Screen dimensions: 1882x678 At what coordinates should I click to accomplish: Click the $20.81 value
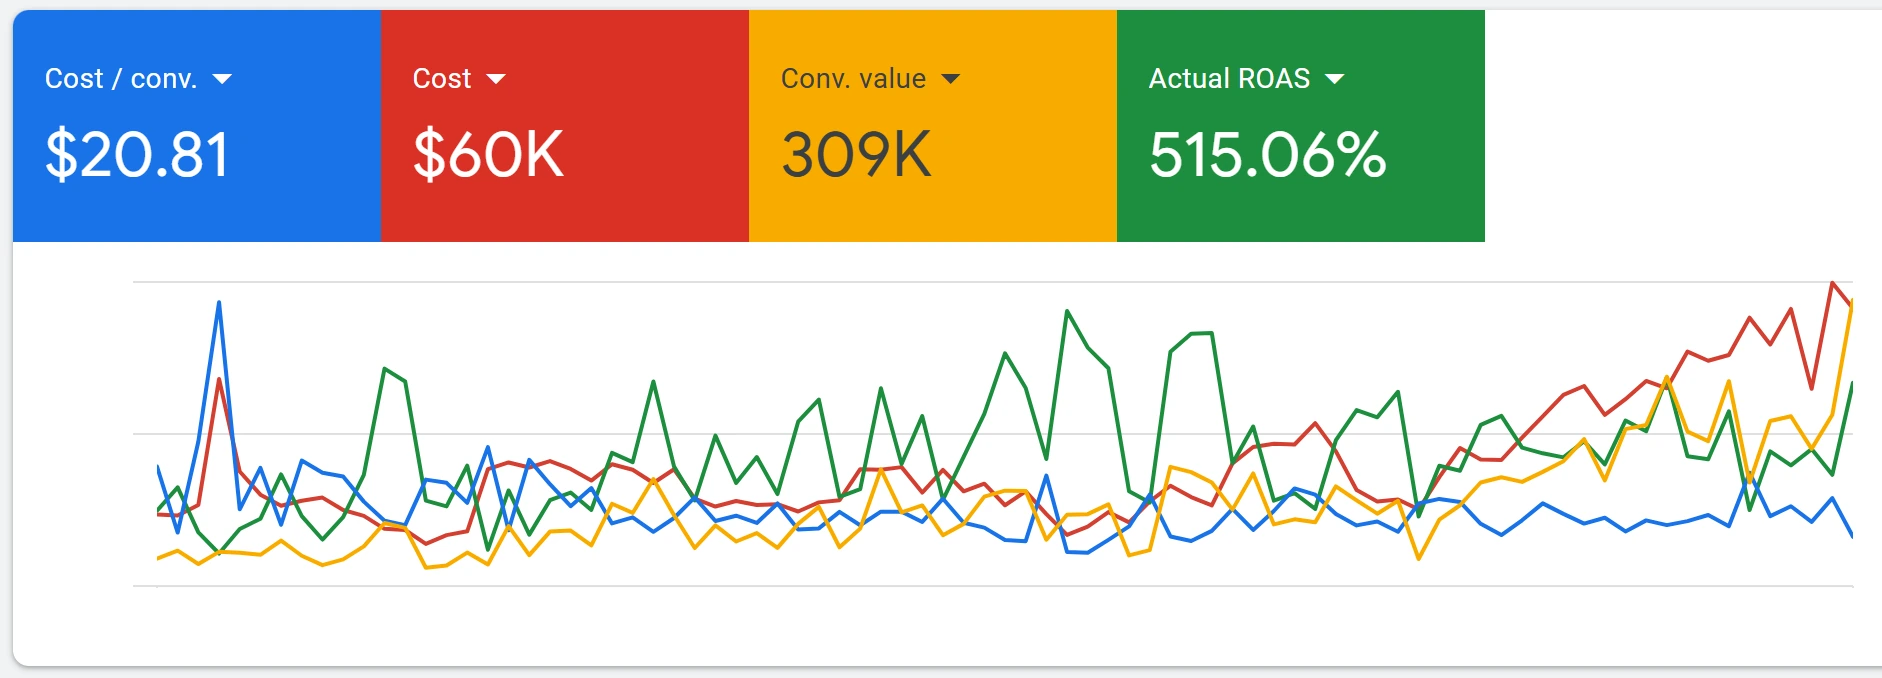137,155
